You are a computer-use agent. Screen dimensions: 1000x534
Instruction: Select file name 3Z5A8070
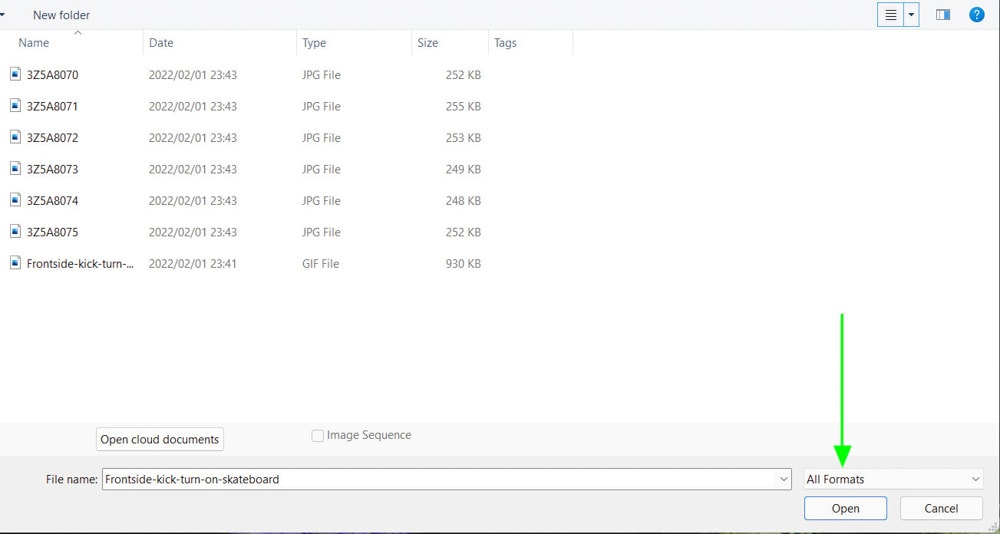click(x=52, y=75)
